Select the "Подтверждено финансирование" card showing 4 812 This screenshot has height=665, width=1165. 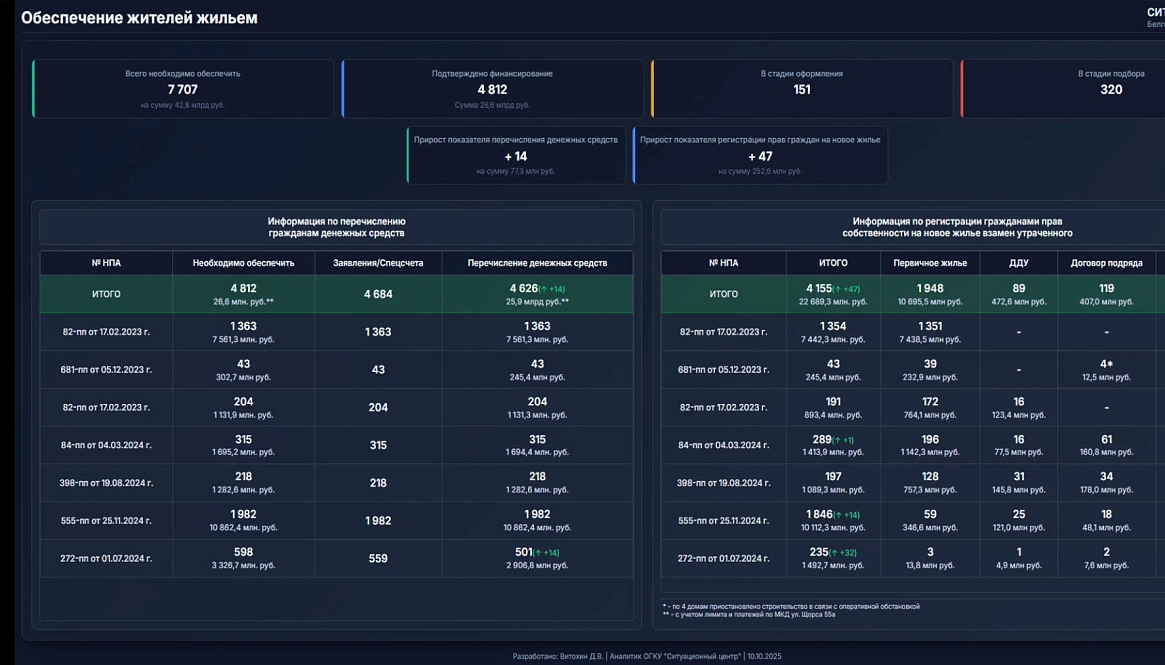(x=492, y=88)
